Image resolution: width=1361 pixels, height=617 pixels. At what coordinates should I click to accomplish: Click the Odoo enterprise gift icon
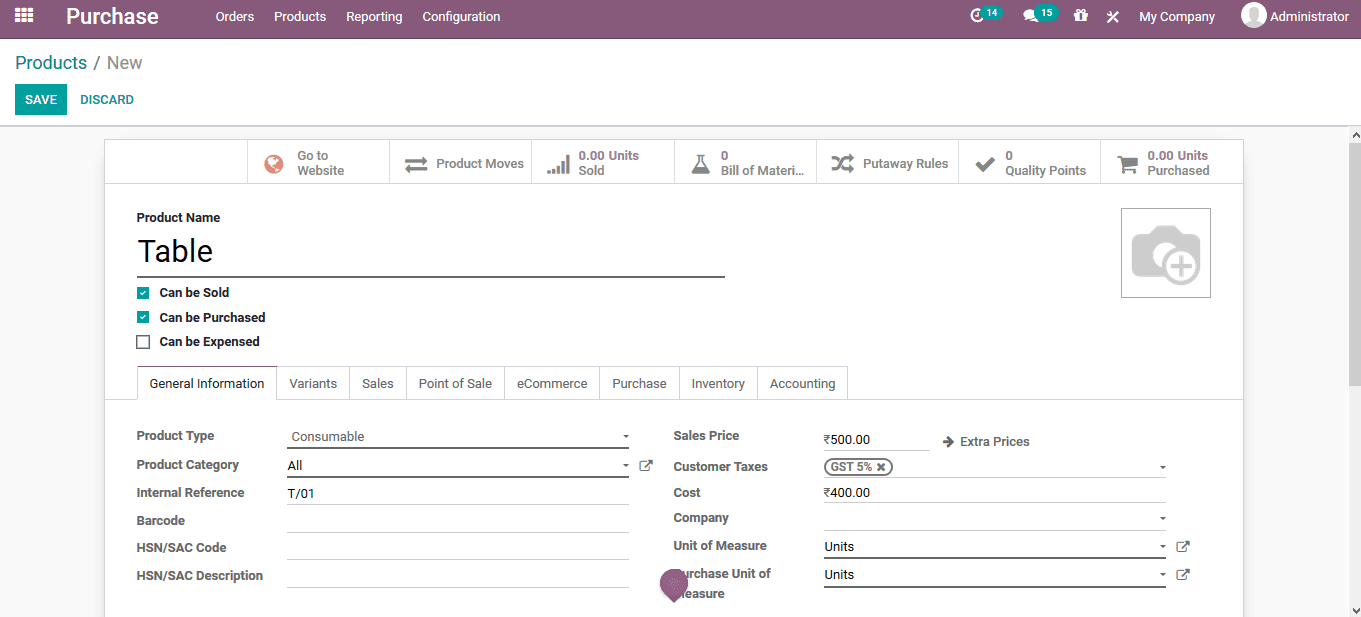coord(1079,16)
